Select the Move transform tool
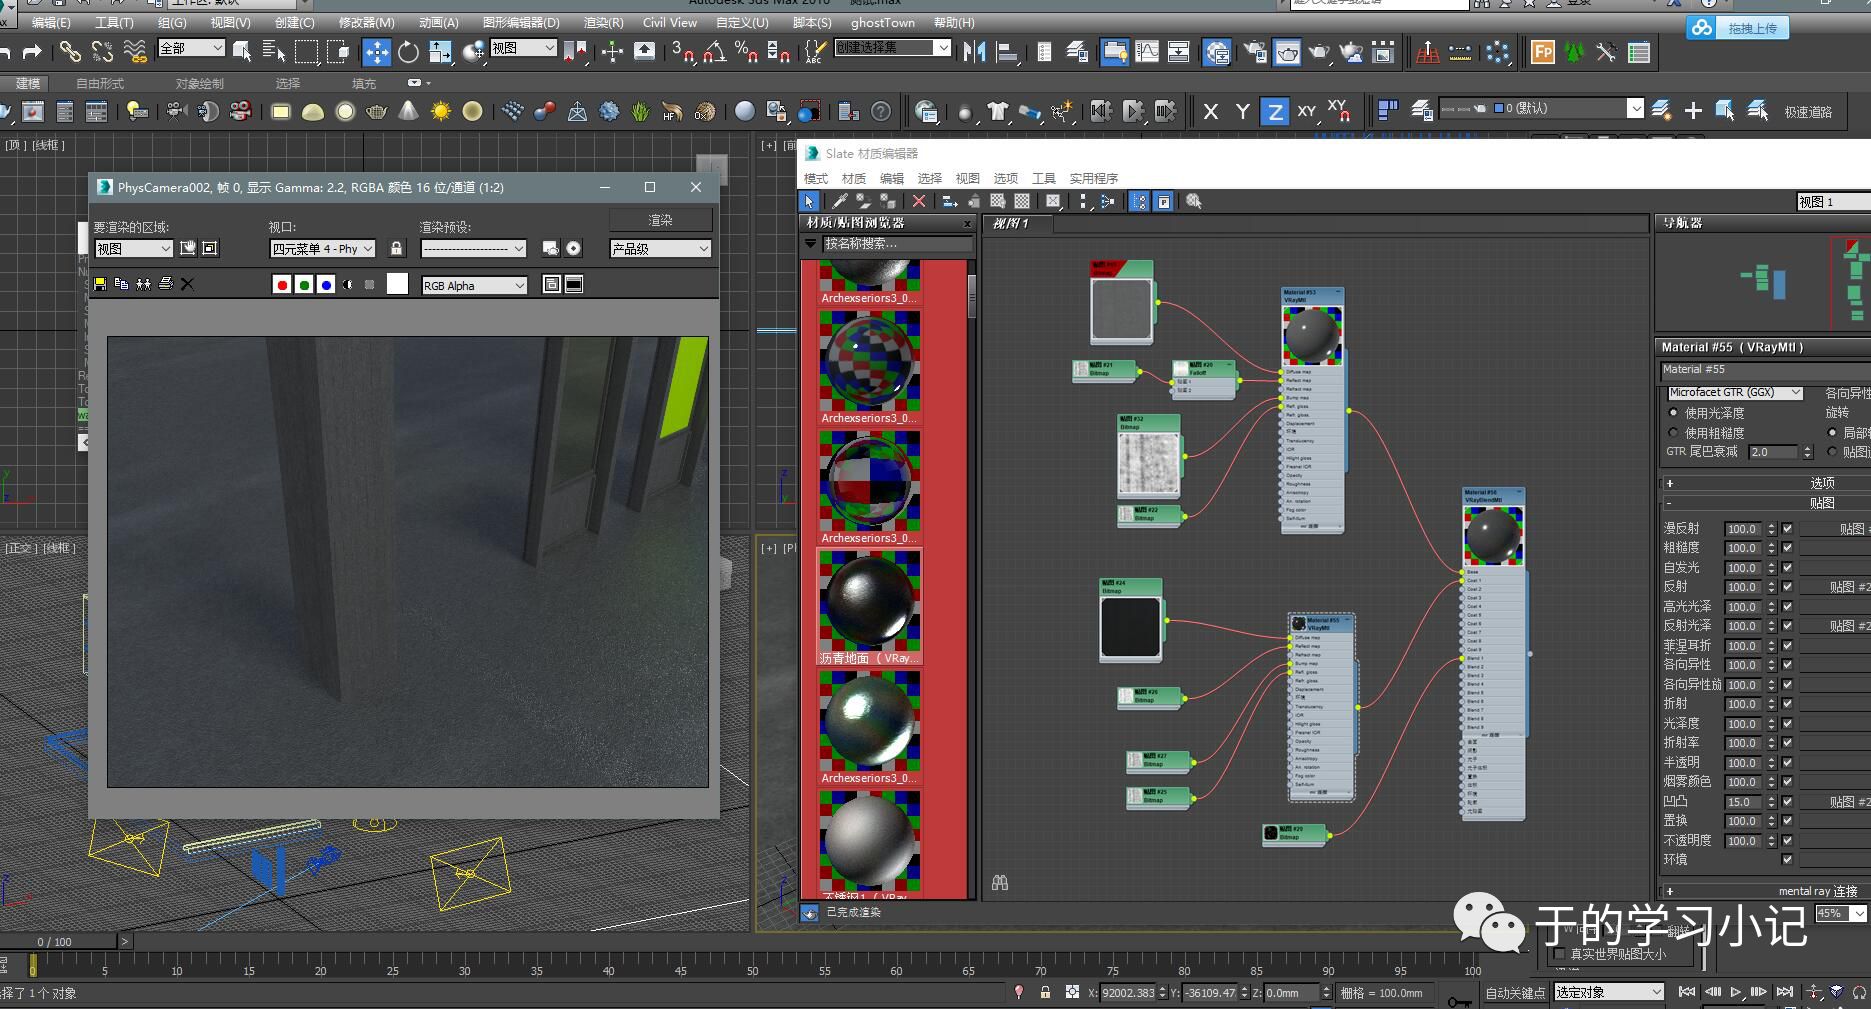This screenshot has width=1871, height=1009. 376,51
